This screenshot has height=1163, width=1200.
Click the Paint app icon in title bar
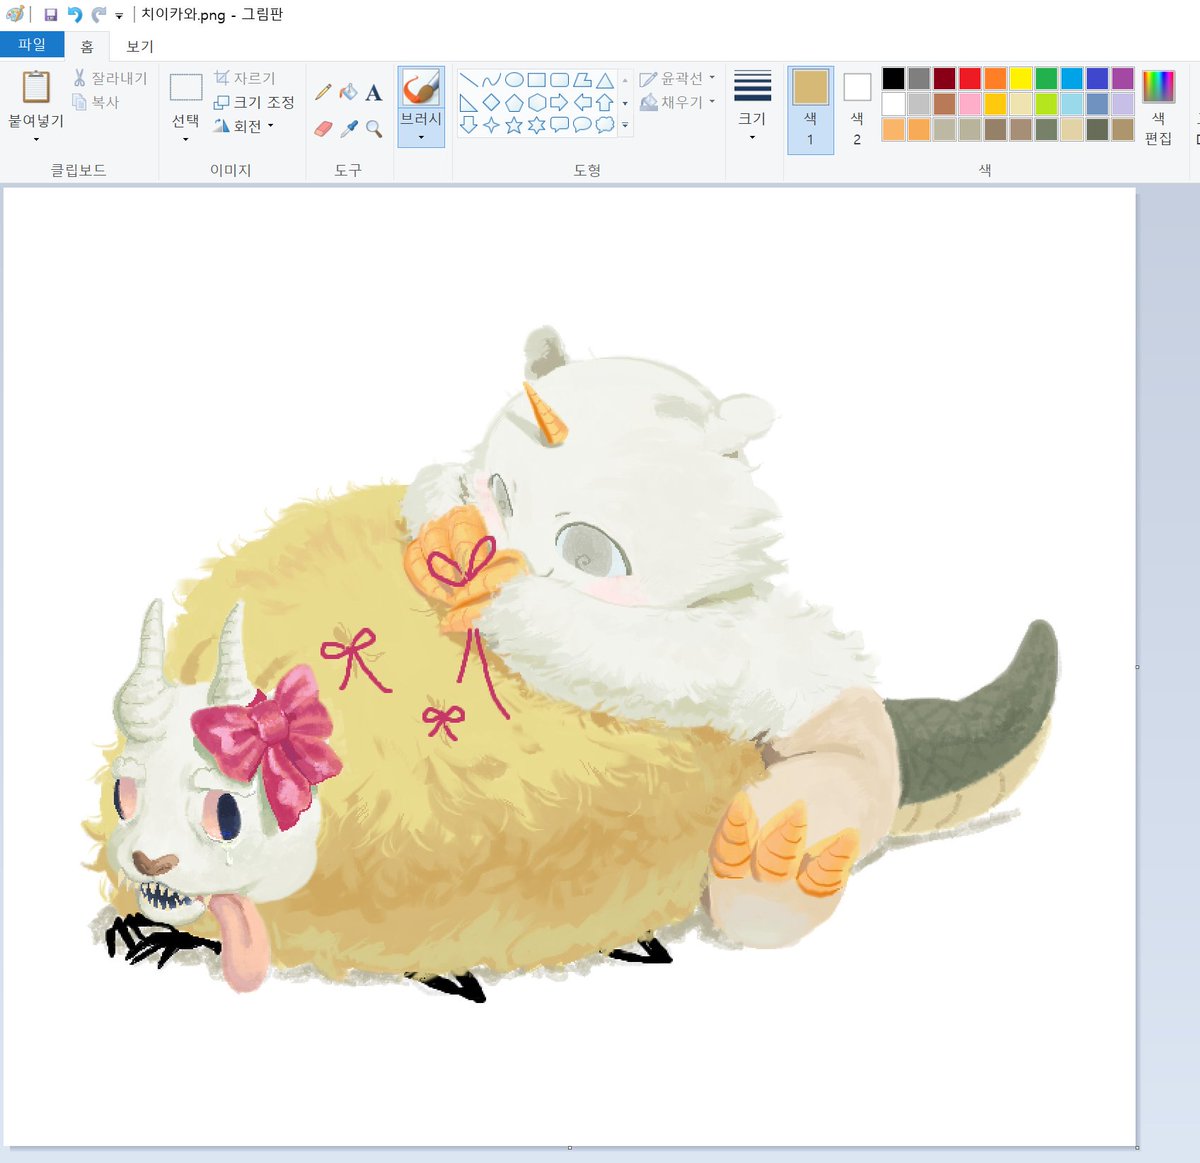(x=14, y=14)
